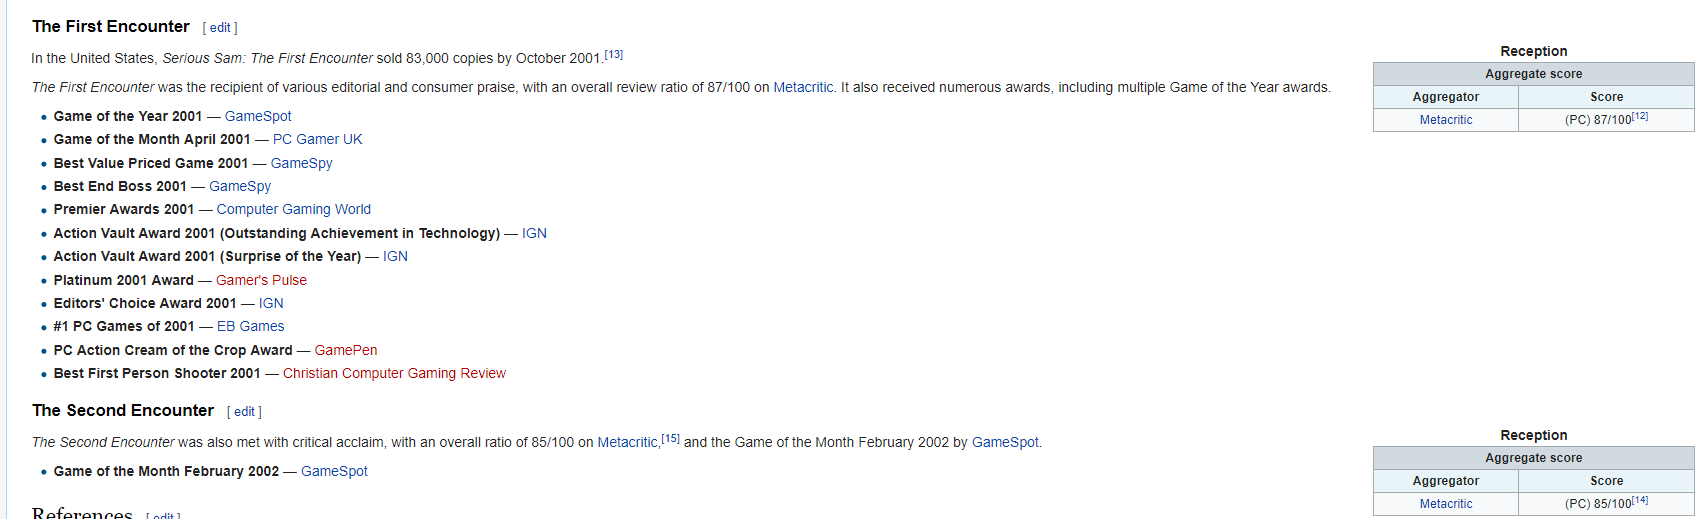Open Gamer's Pulse red link
This screenshot has height=519, width=1708.
[261, 281]
